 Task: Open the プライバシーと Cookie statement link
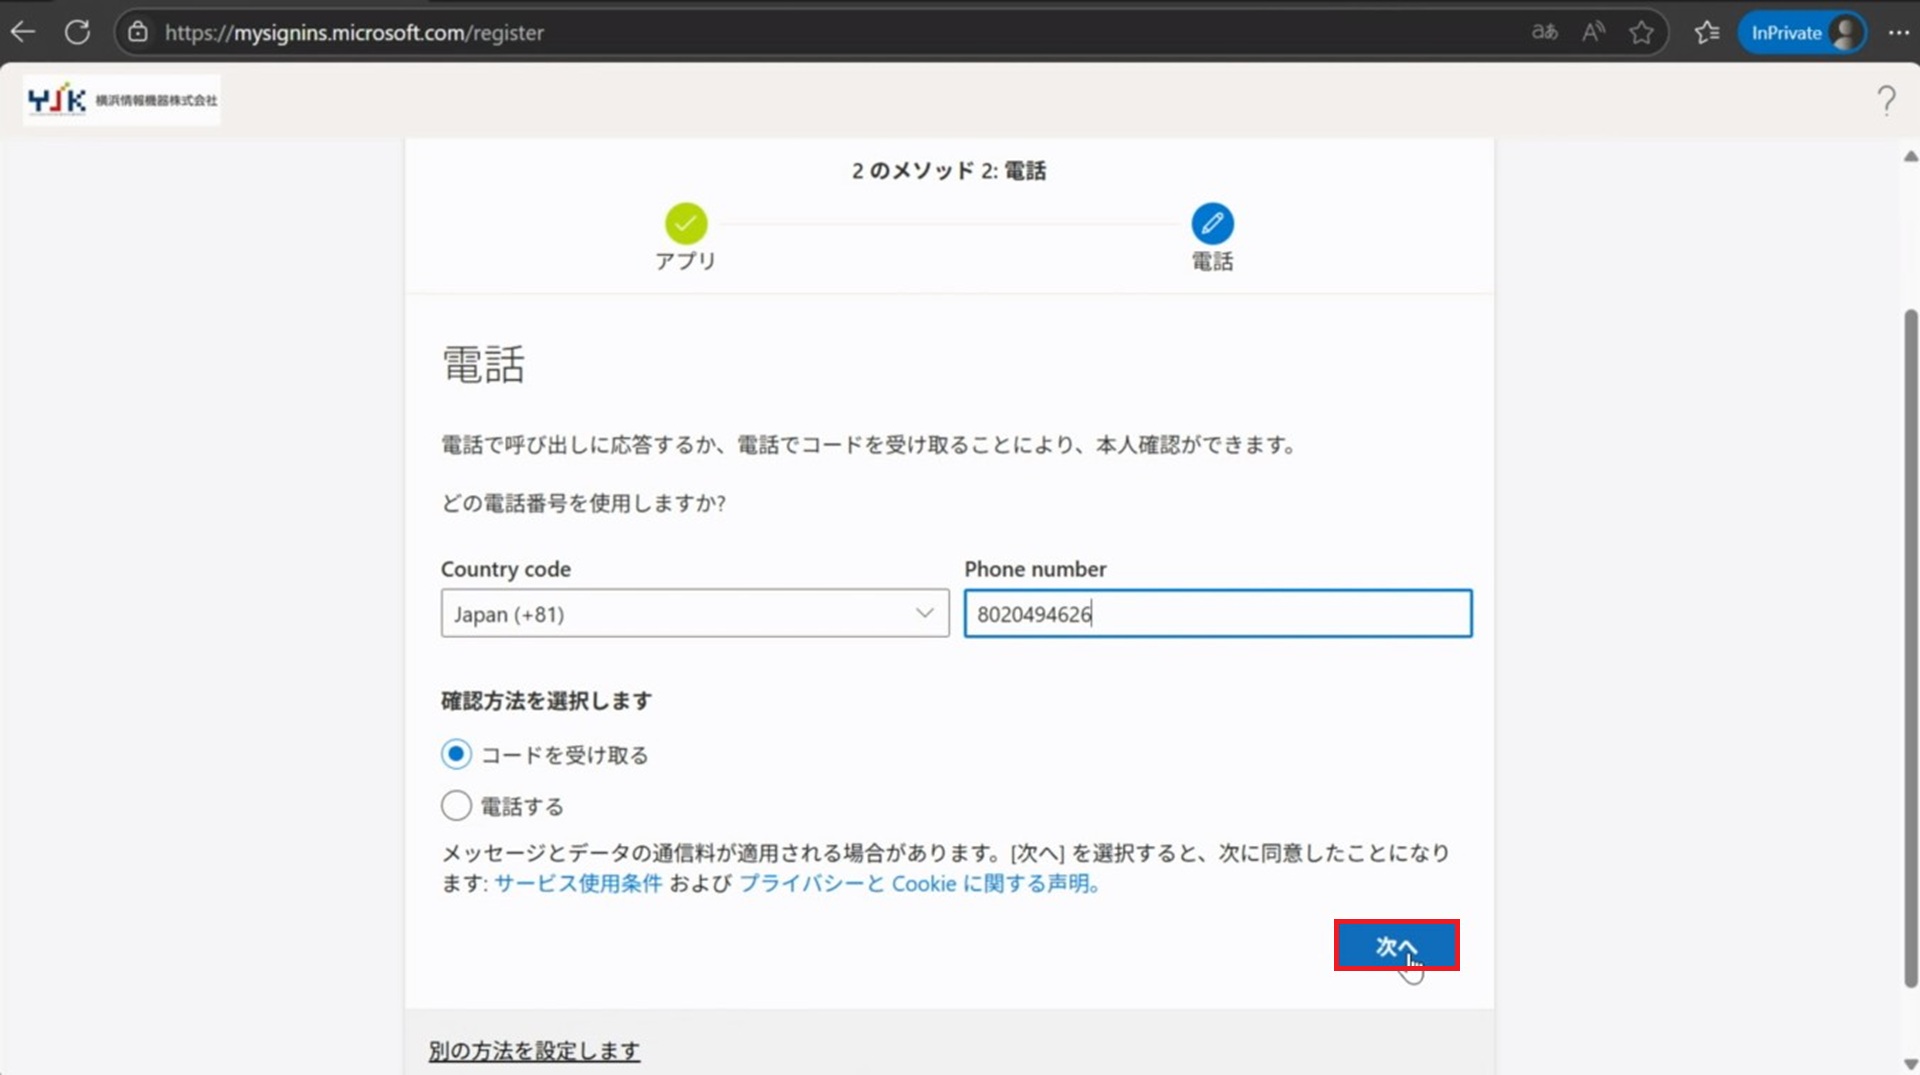[x=919, y=883]
